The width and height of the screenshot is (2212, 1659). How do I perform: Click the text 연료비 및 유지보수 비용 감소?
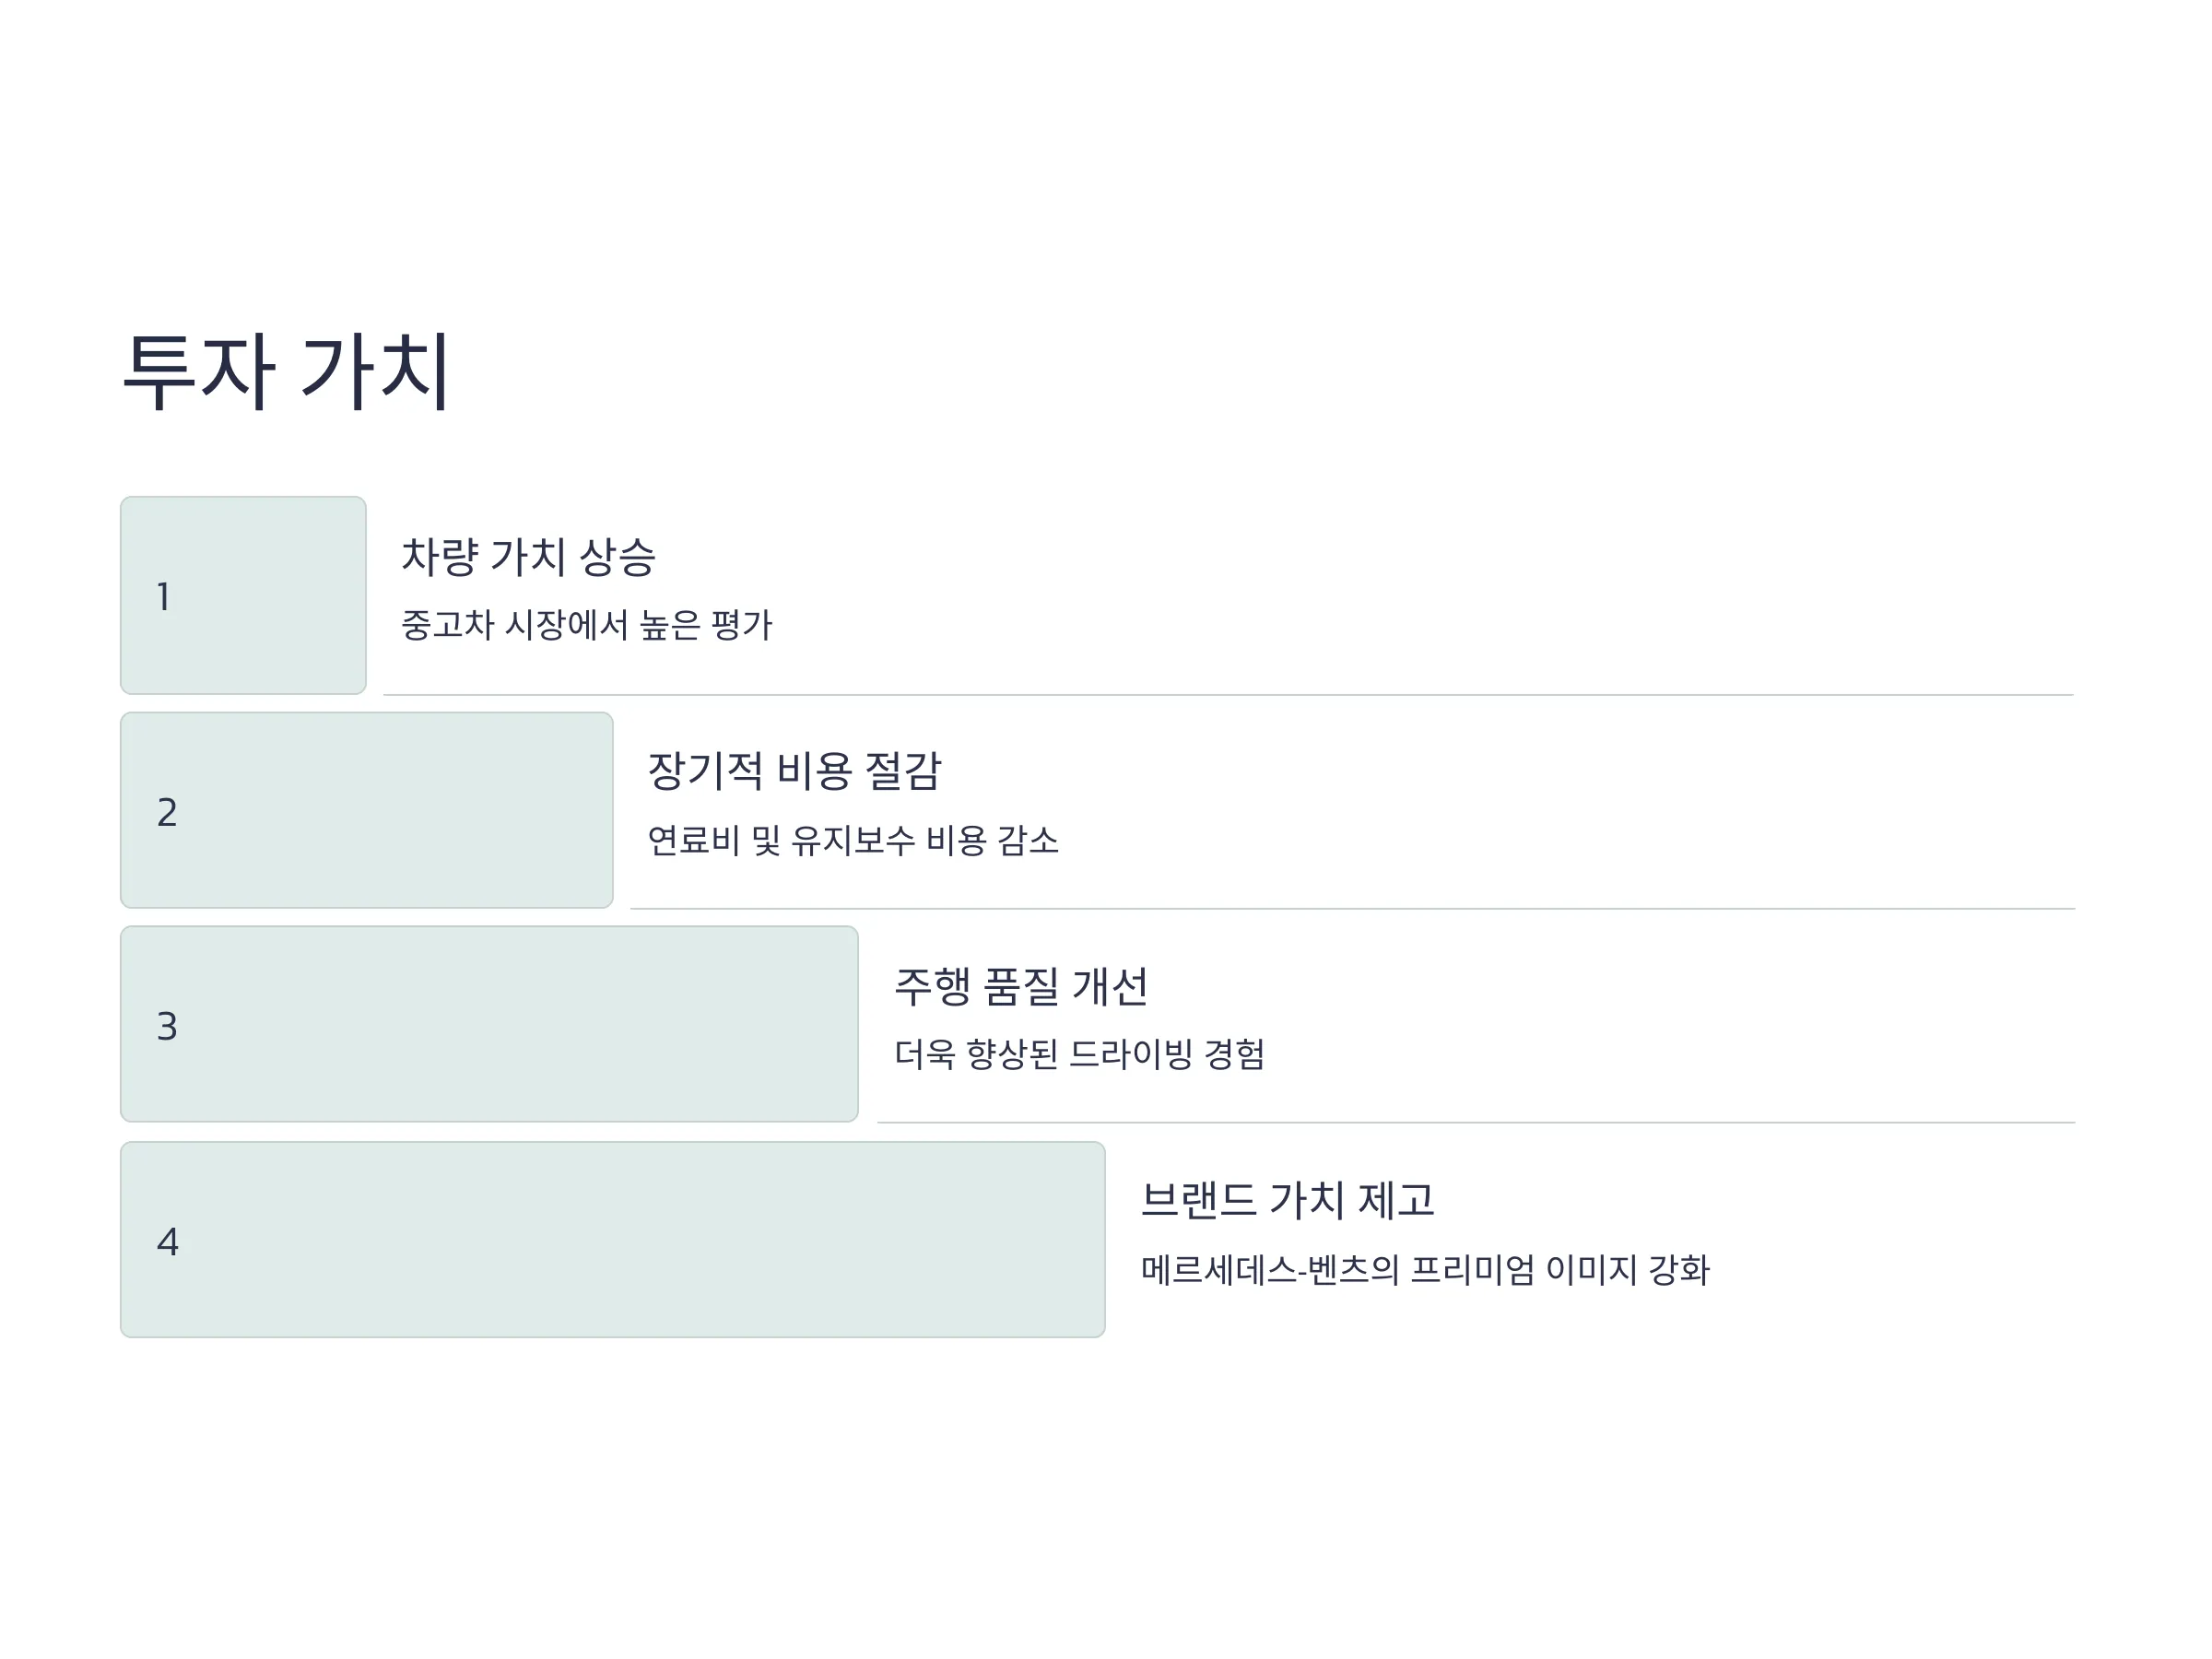pos(853,840)
